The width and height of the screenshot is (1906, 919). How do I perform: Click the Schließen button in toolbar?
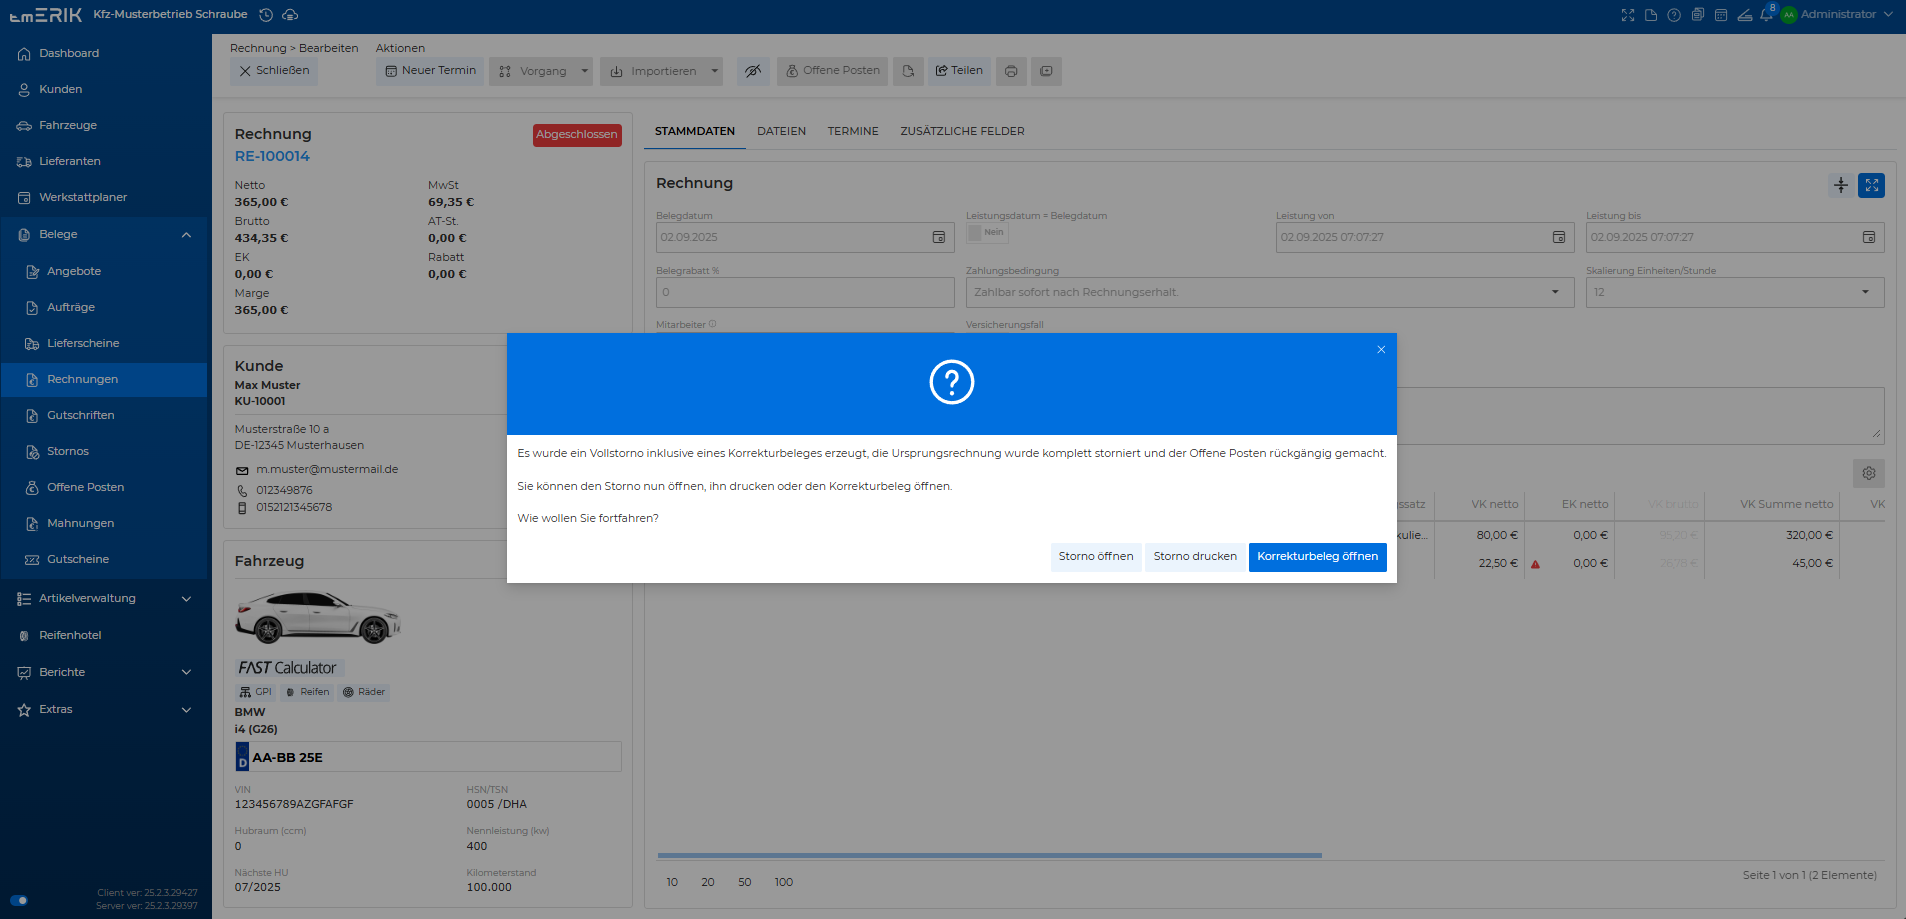click(x=274, y=71)
